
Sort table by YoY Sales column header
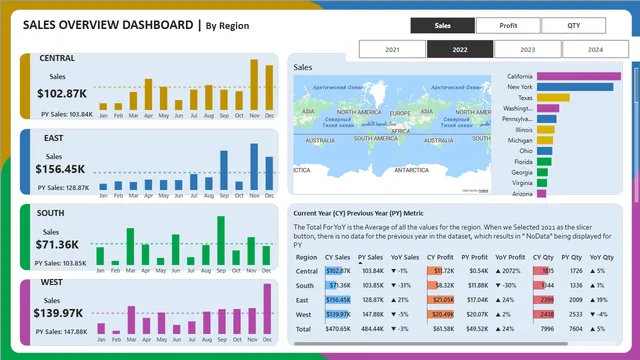tap(405, 257)
